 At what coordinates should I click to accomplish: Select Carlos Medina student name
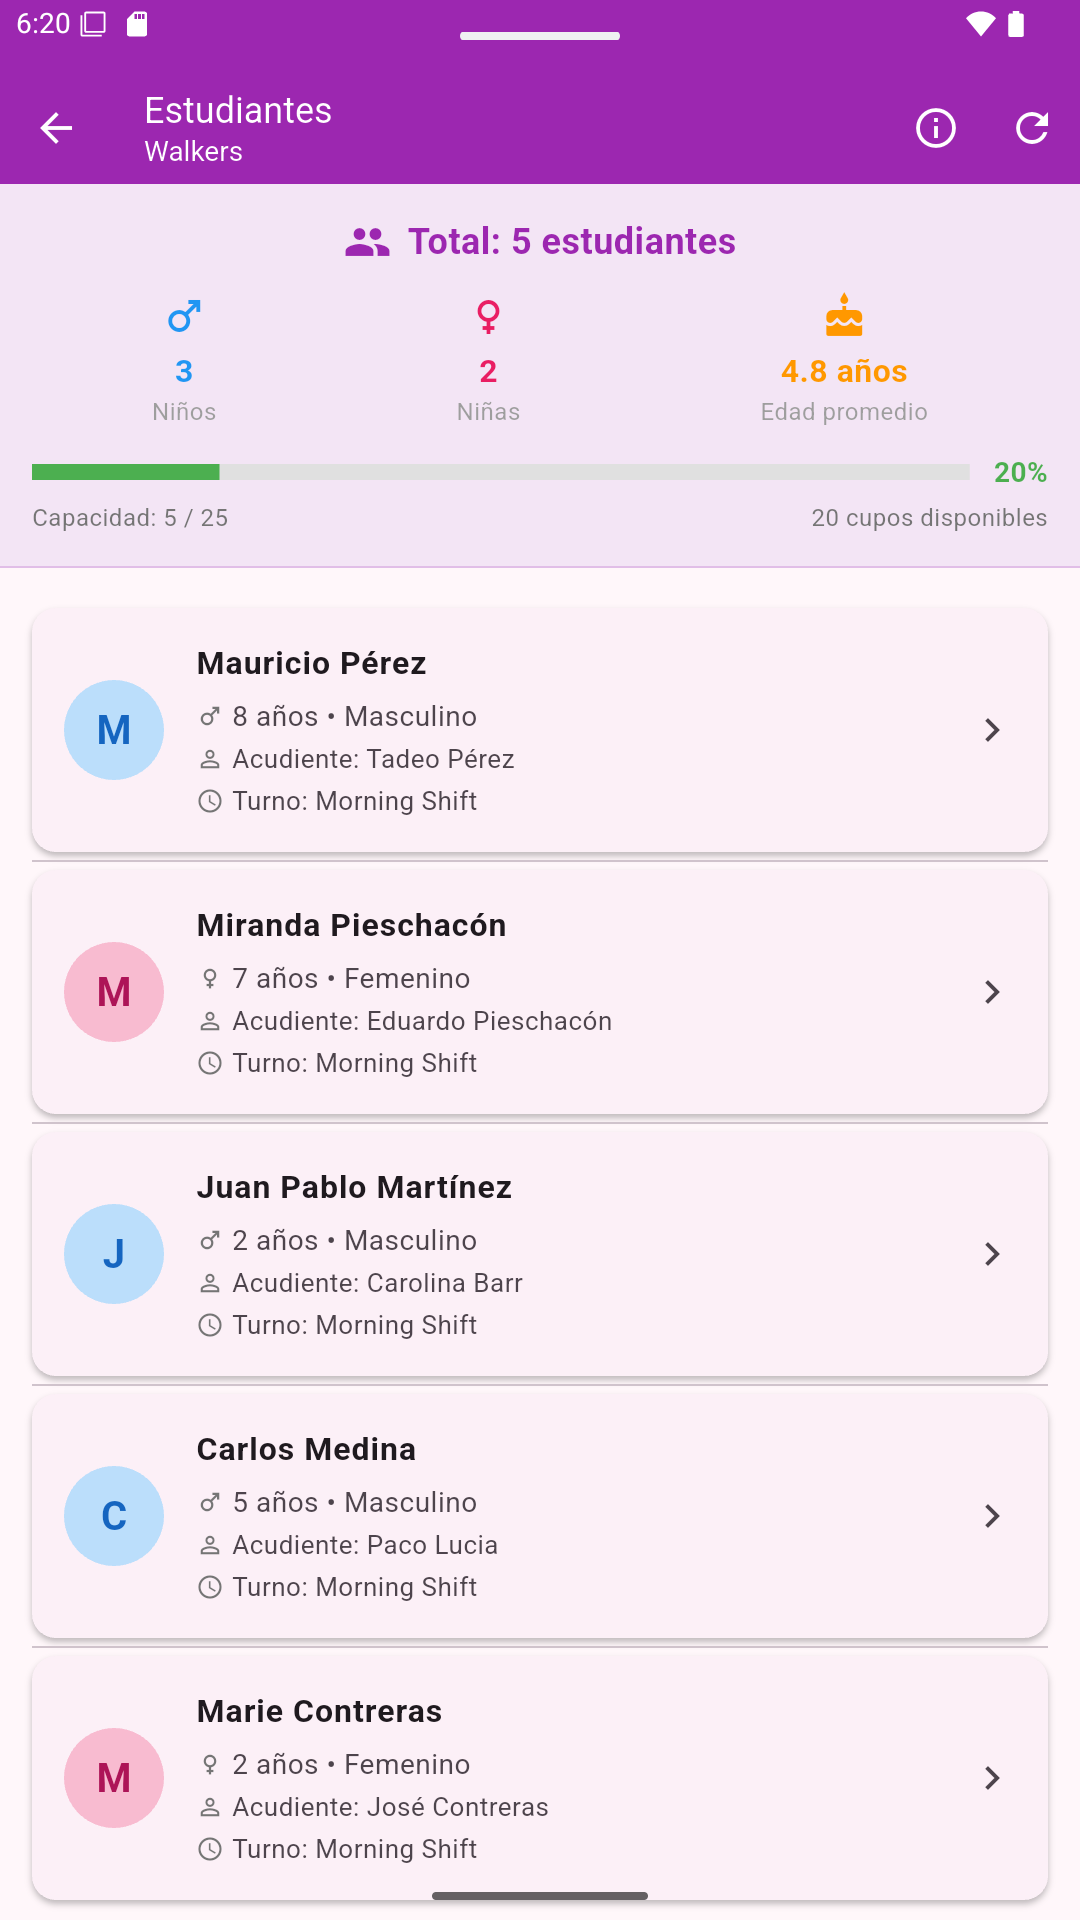tap(306, 1449)
